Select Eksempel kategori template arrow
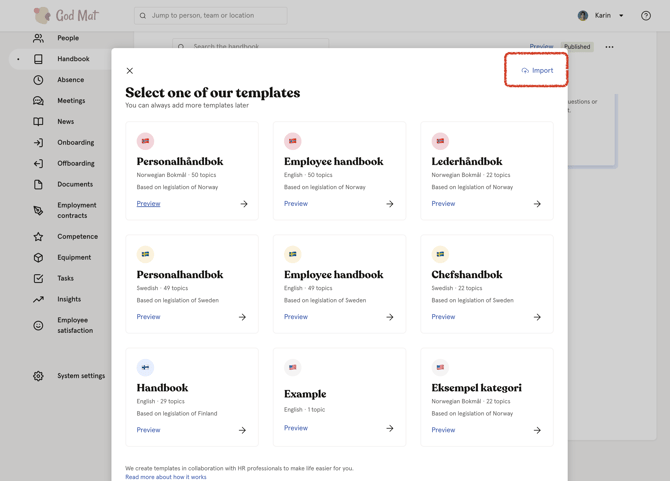Viewport: 670px width, 481px height. [x=537, y=431]
